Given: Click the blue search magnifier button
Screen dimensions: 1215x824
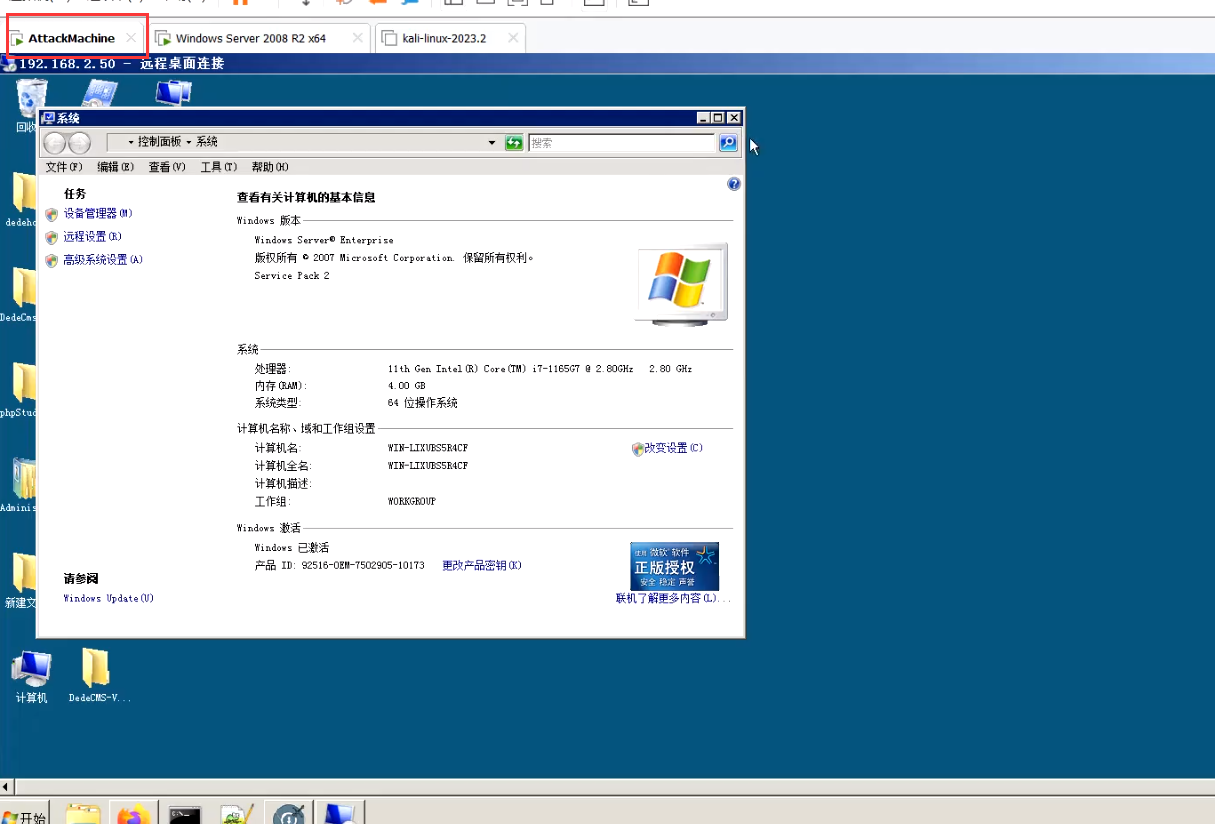Looking at the screenshot, I should 728,143.
